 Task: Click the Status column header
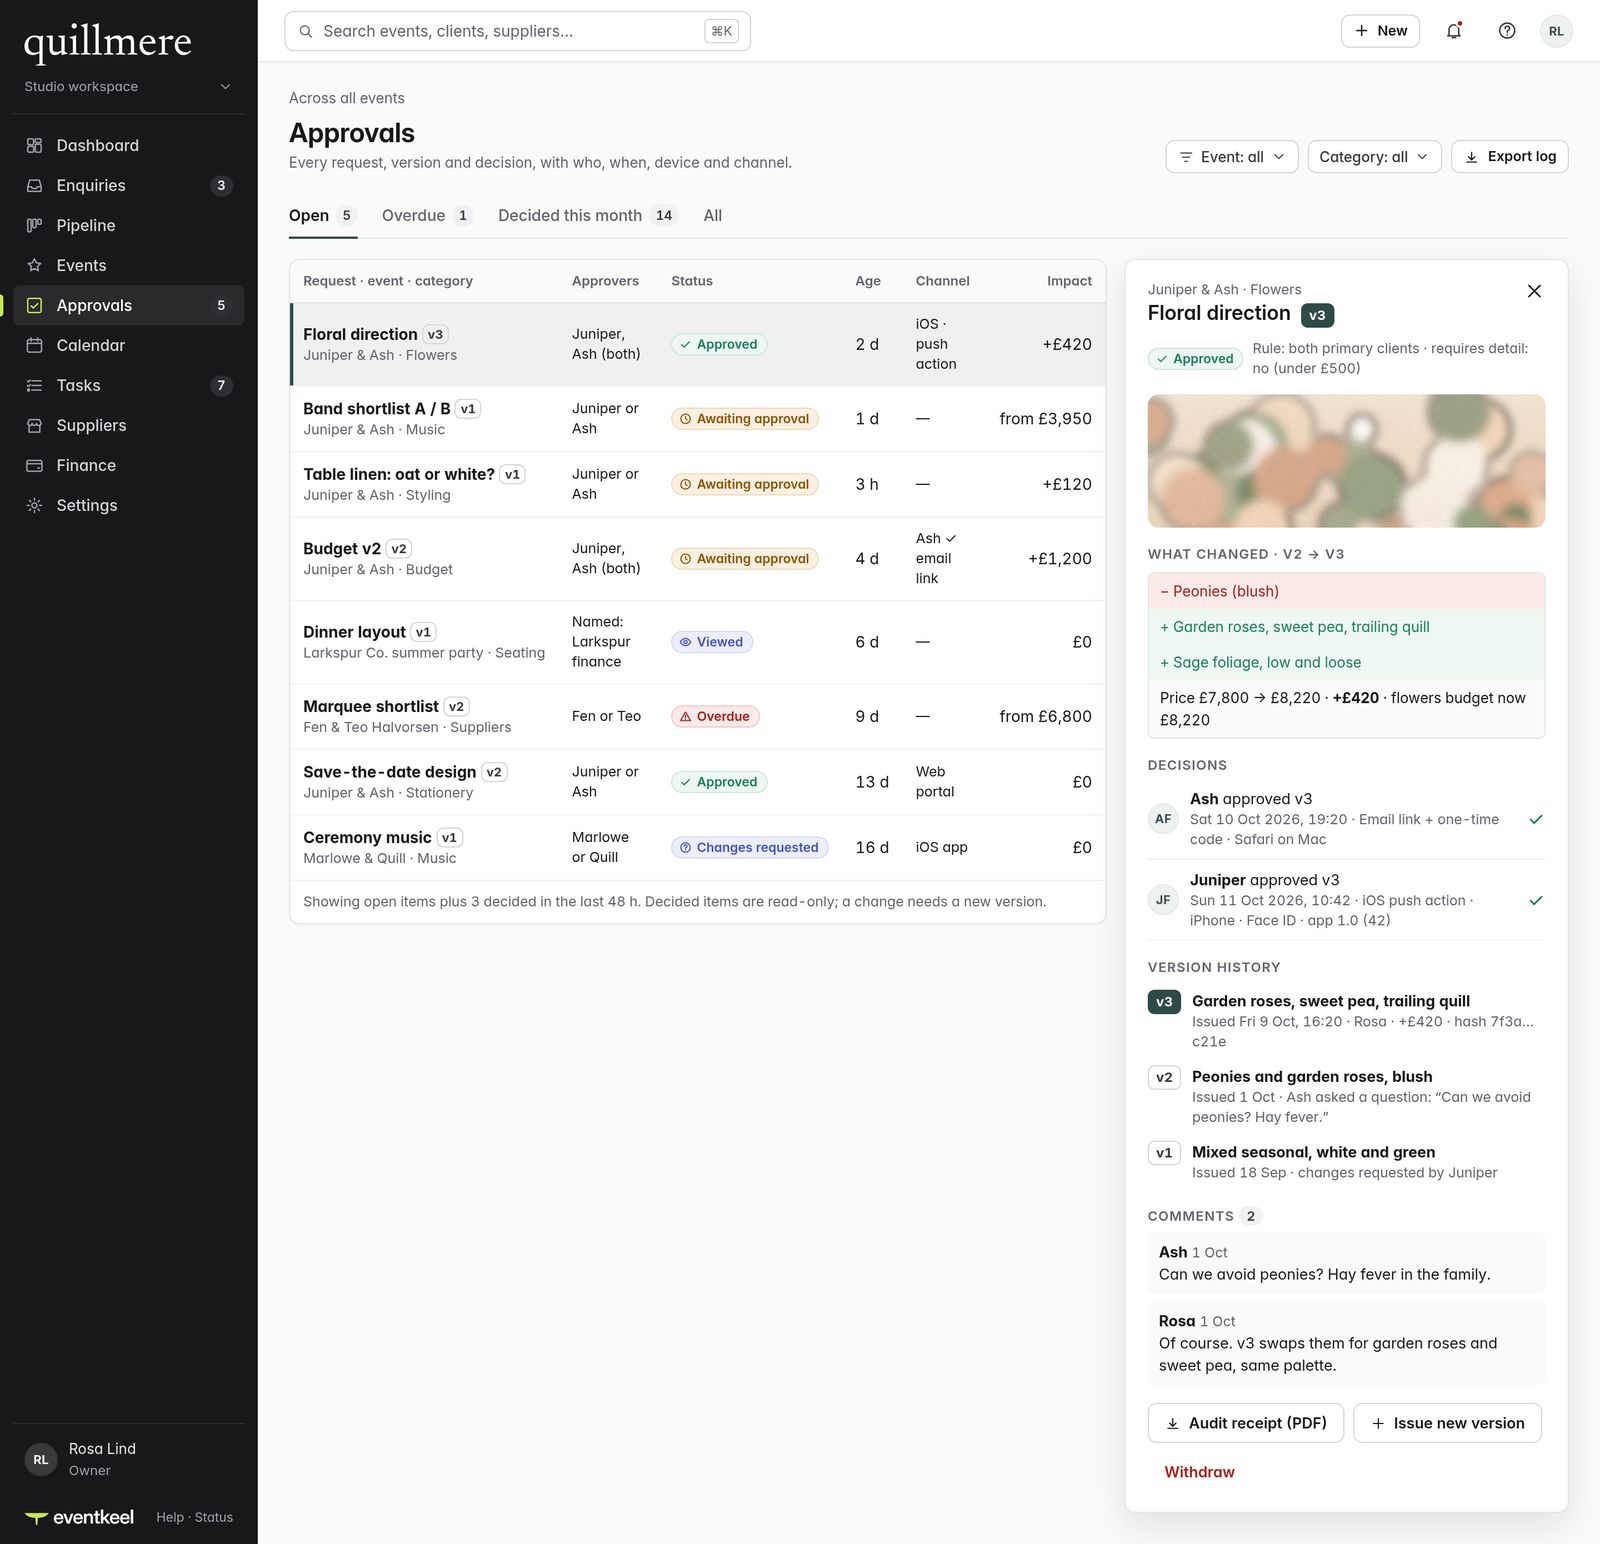pyautogui.click(x=692, y=281)
